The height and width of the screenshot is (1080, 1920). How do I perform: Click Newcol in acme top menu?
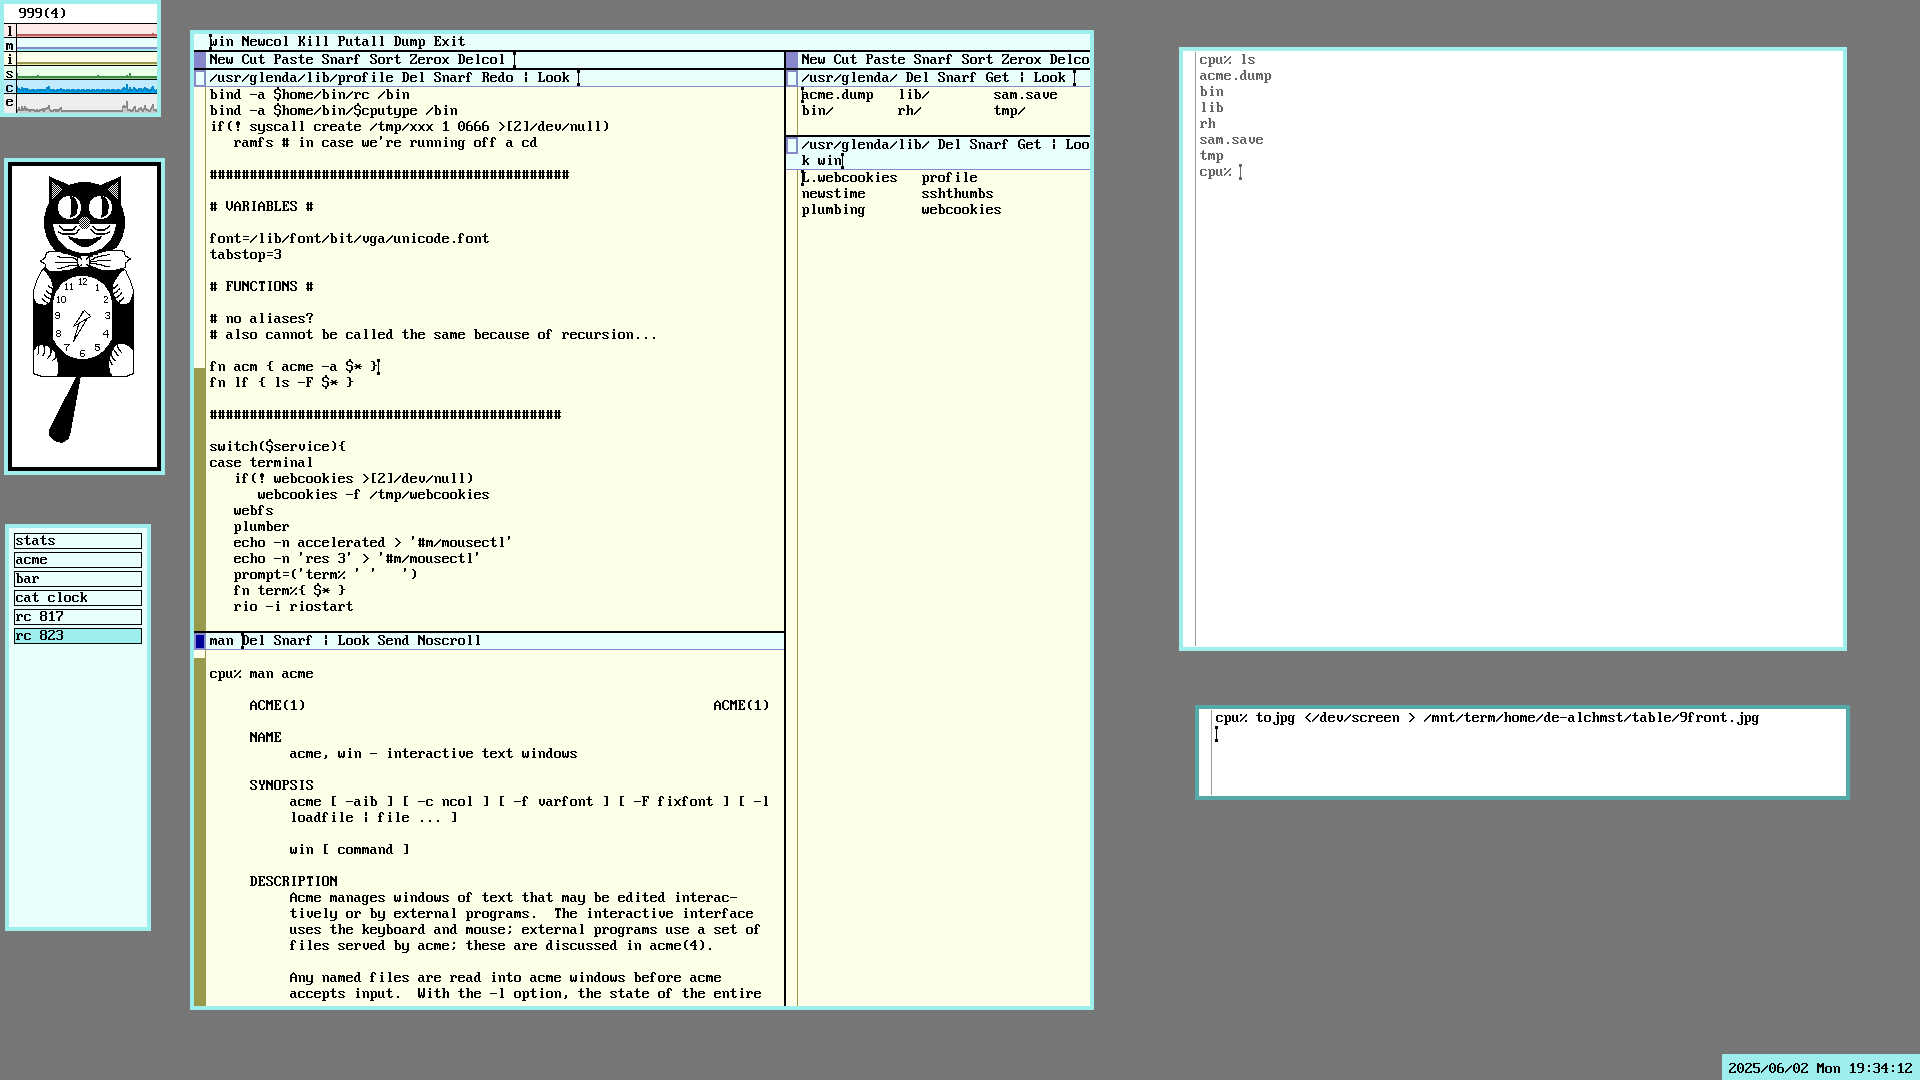pyautogui.click(x=265, y=42)
